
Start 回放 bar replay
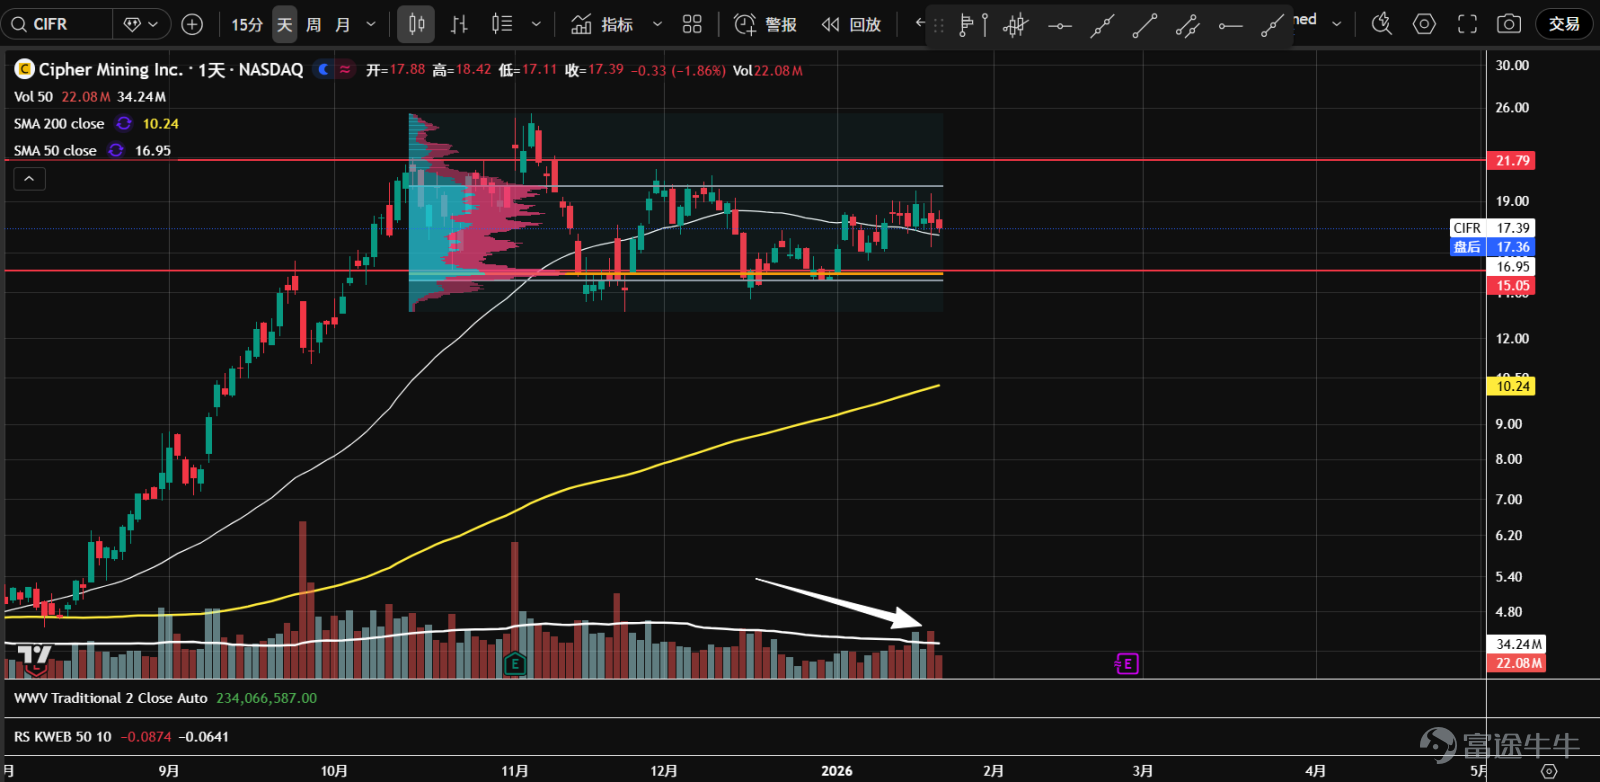click(x=851, y=24)
